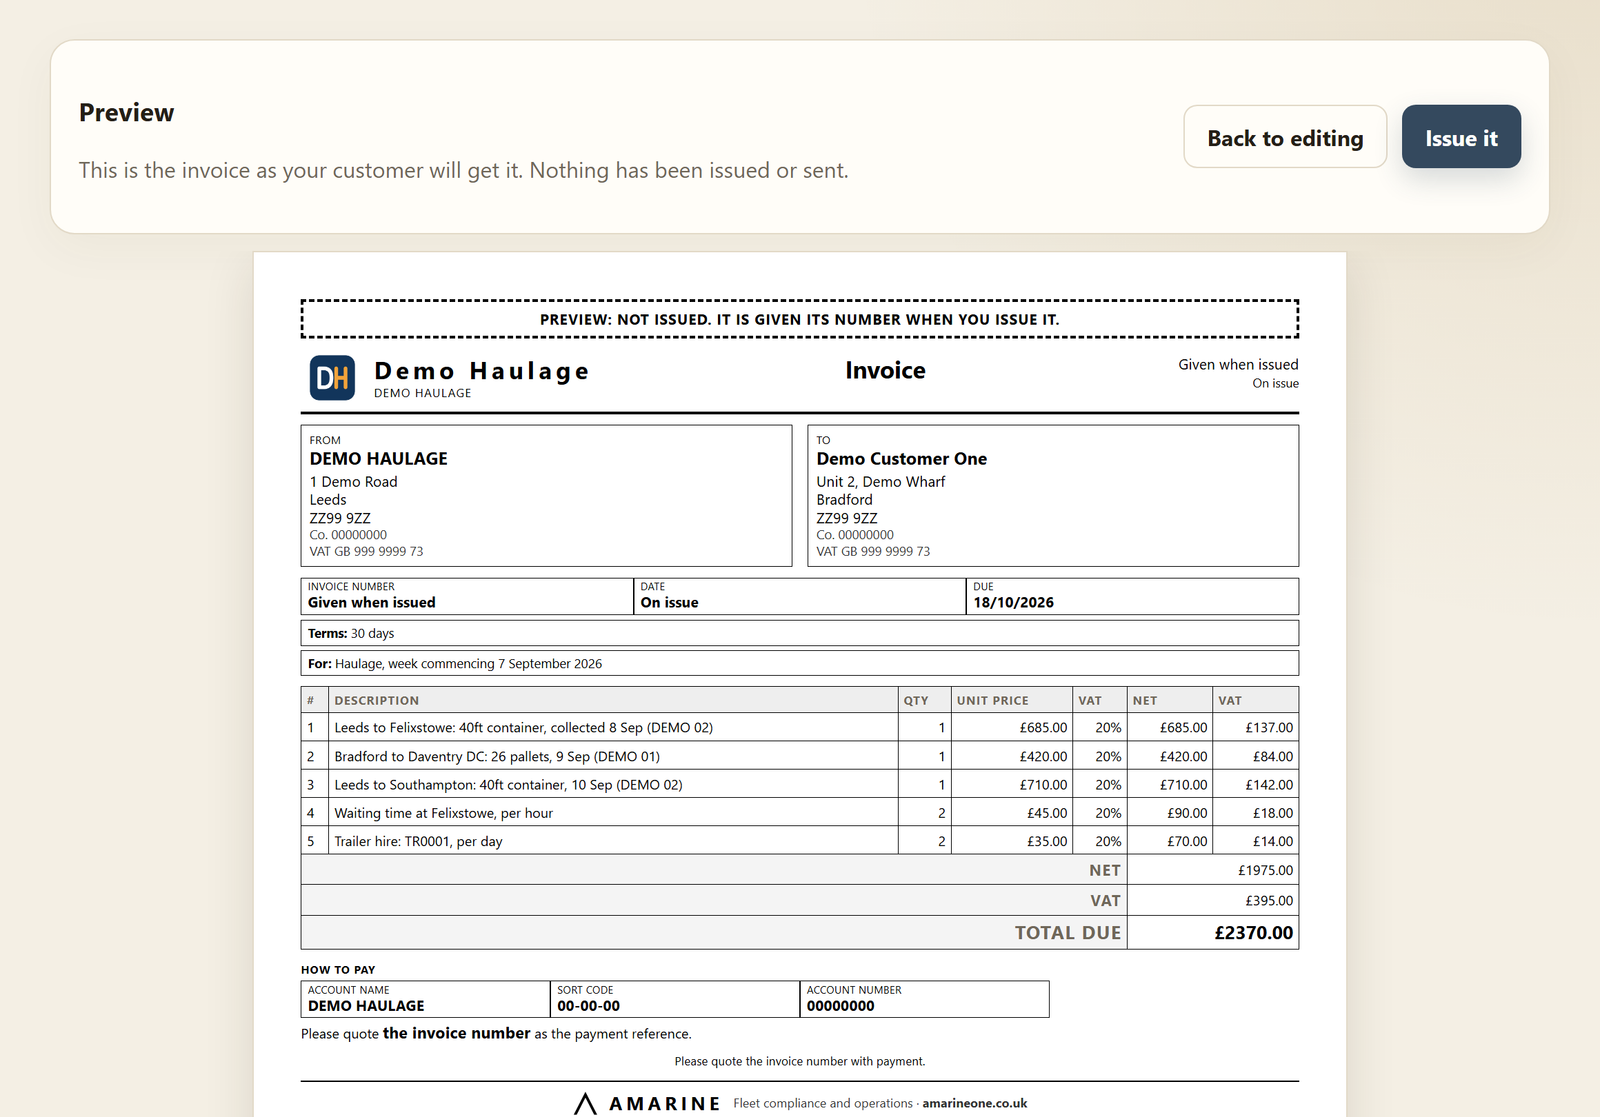Click the customer name Demo Customer One
Screen dimensions: 1600x1117
pyautogui.click(x=901, y=459)
